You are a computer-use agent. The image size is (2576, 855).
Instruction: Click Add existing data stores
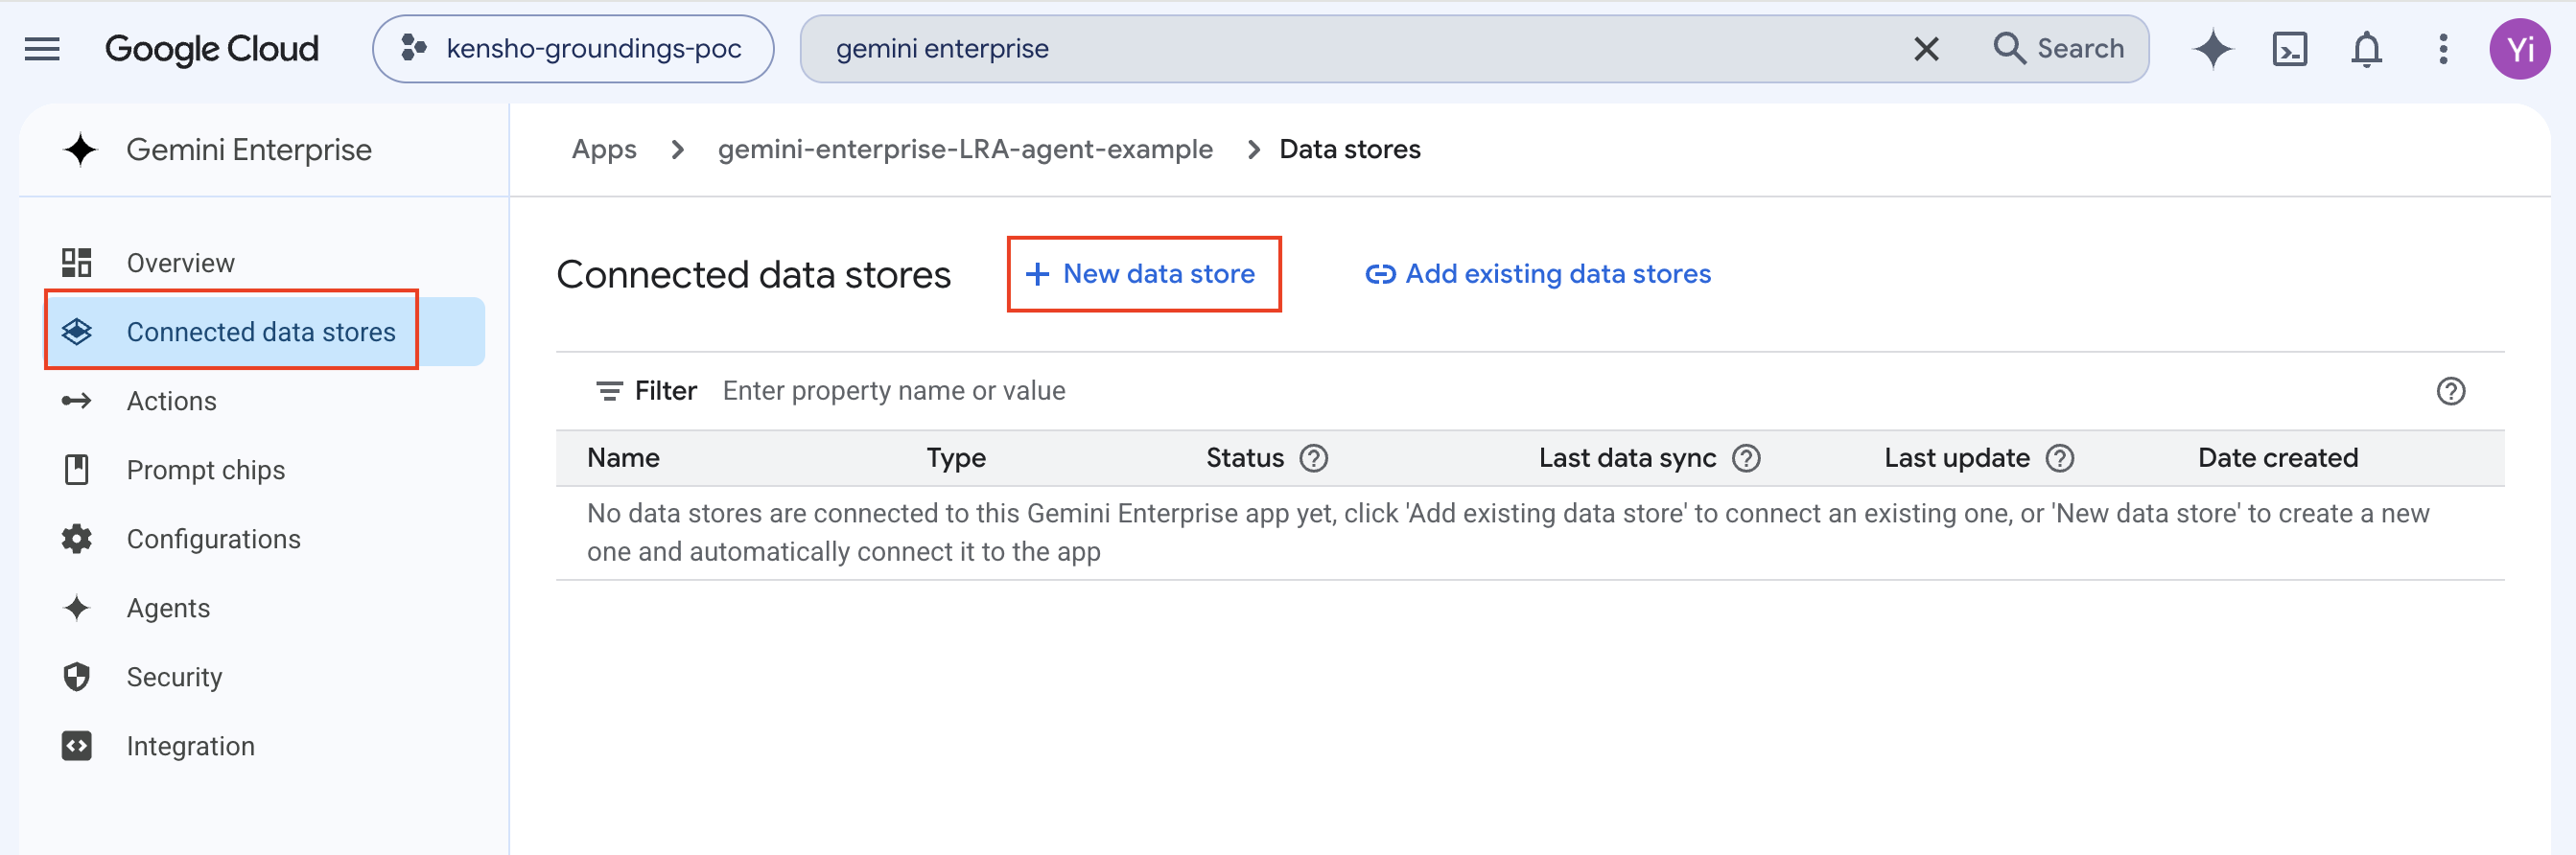[1538, 274]
